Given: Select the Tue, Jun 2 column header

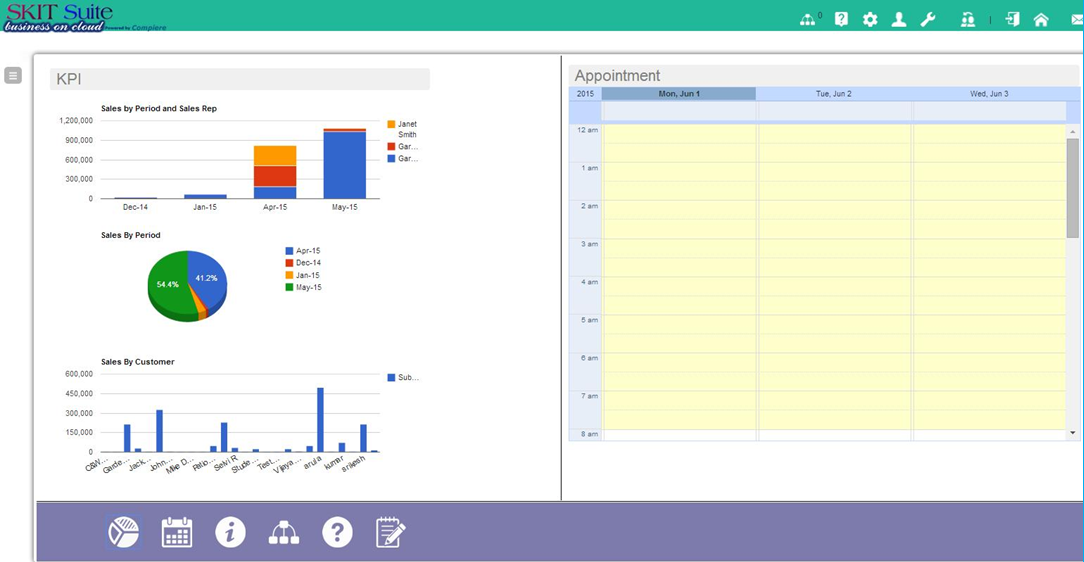Looking at the screenshot, I should 833,94.
